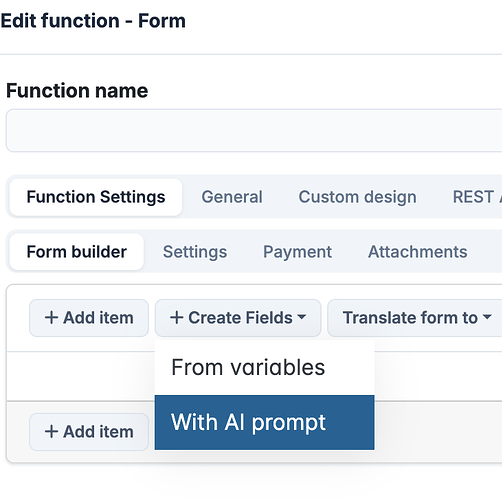Open the Attachments sub-tab
Screen dimensions: 502x500
pos(417,252)
